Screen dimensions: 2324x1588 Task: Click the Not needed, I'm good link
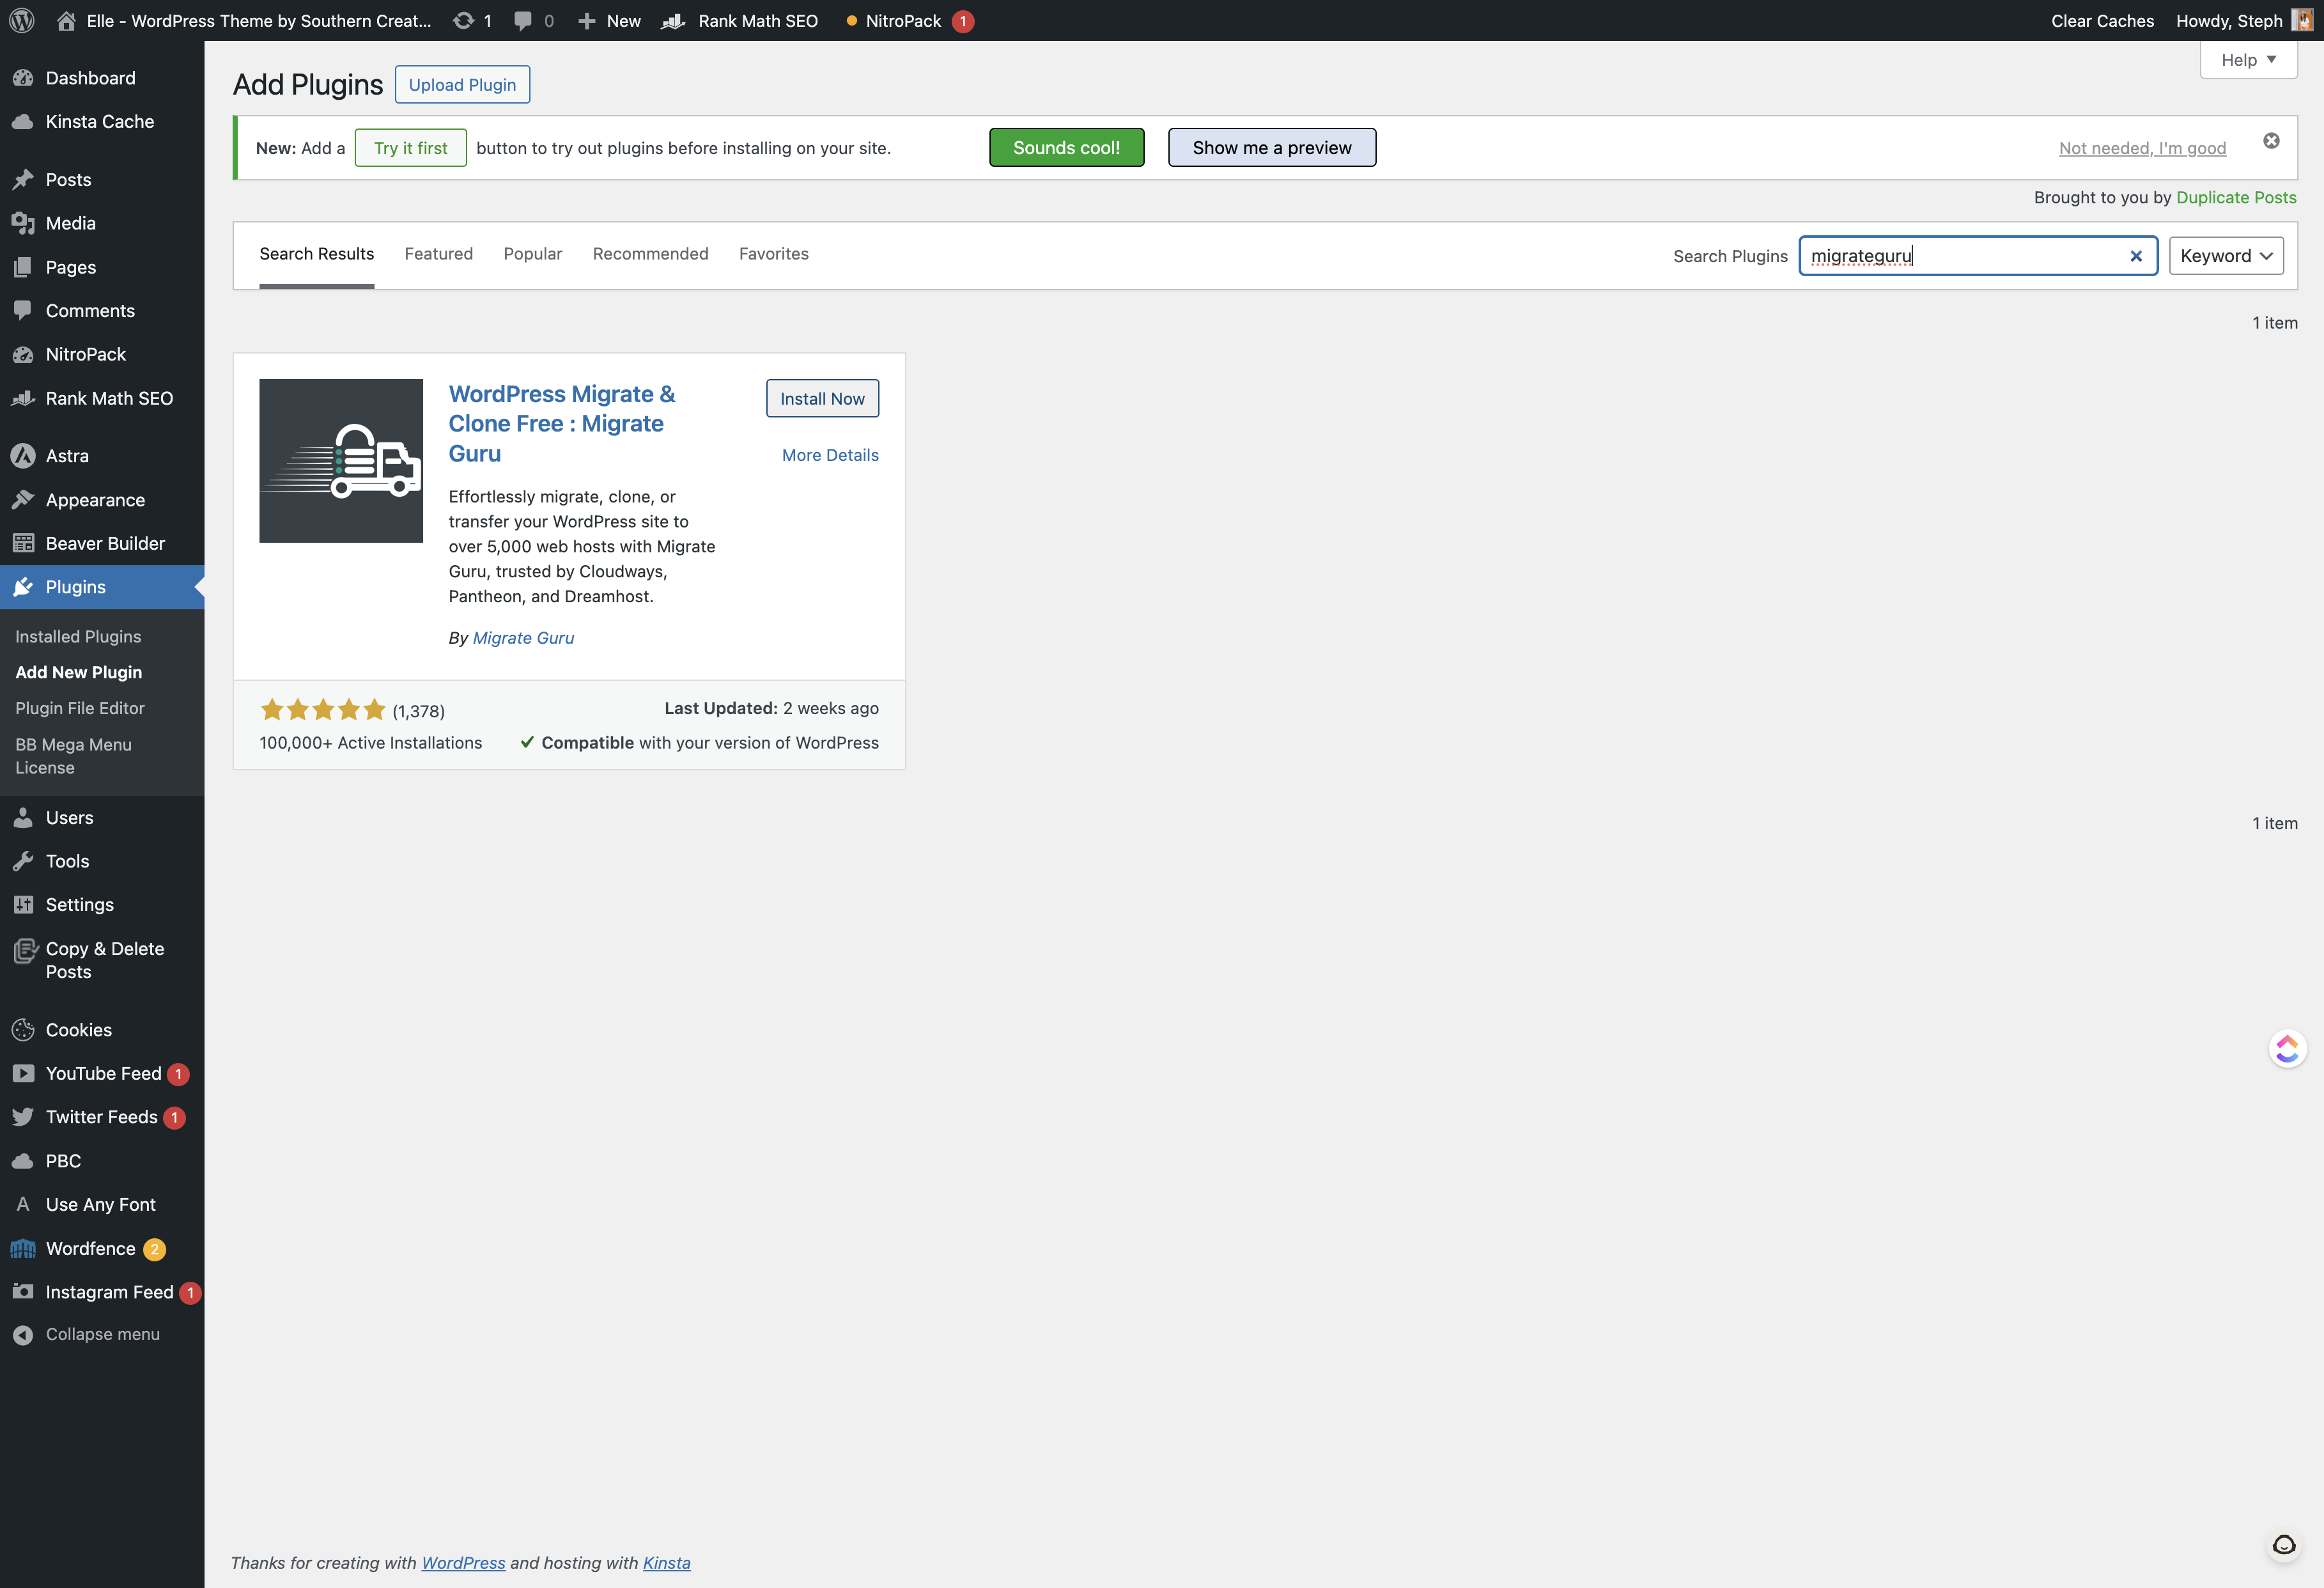pyautogui.click(x=2142, y=148)
